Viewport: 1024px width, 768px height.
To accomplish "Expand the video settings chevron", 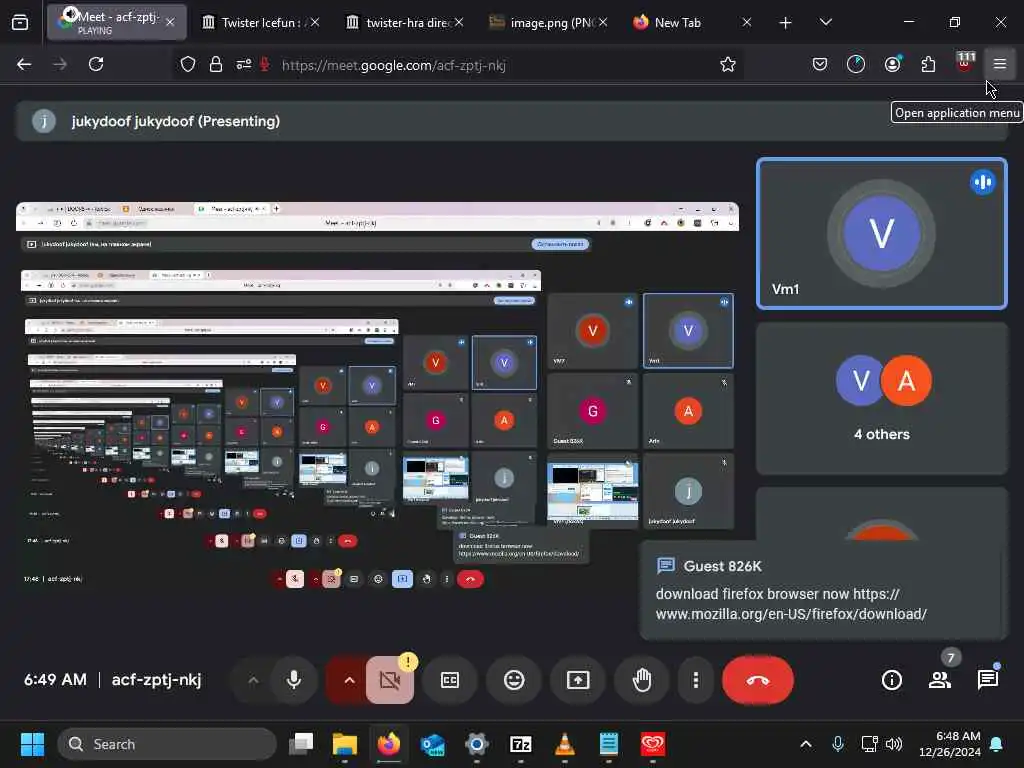I will tap(349, 680).
